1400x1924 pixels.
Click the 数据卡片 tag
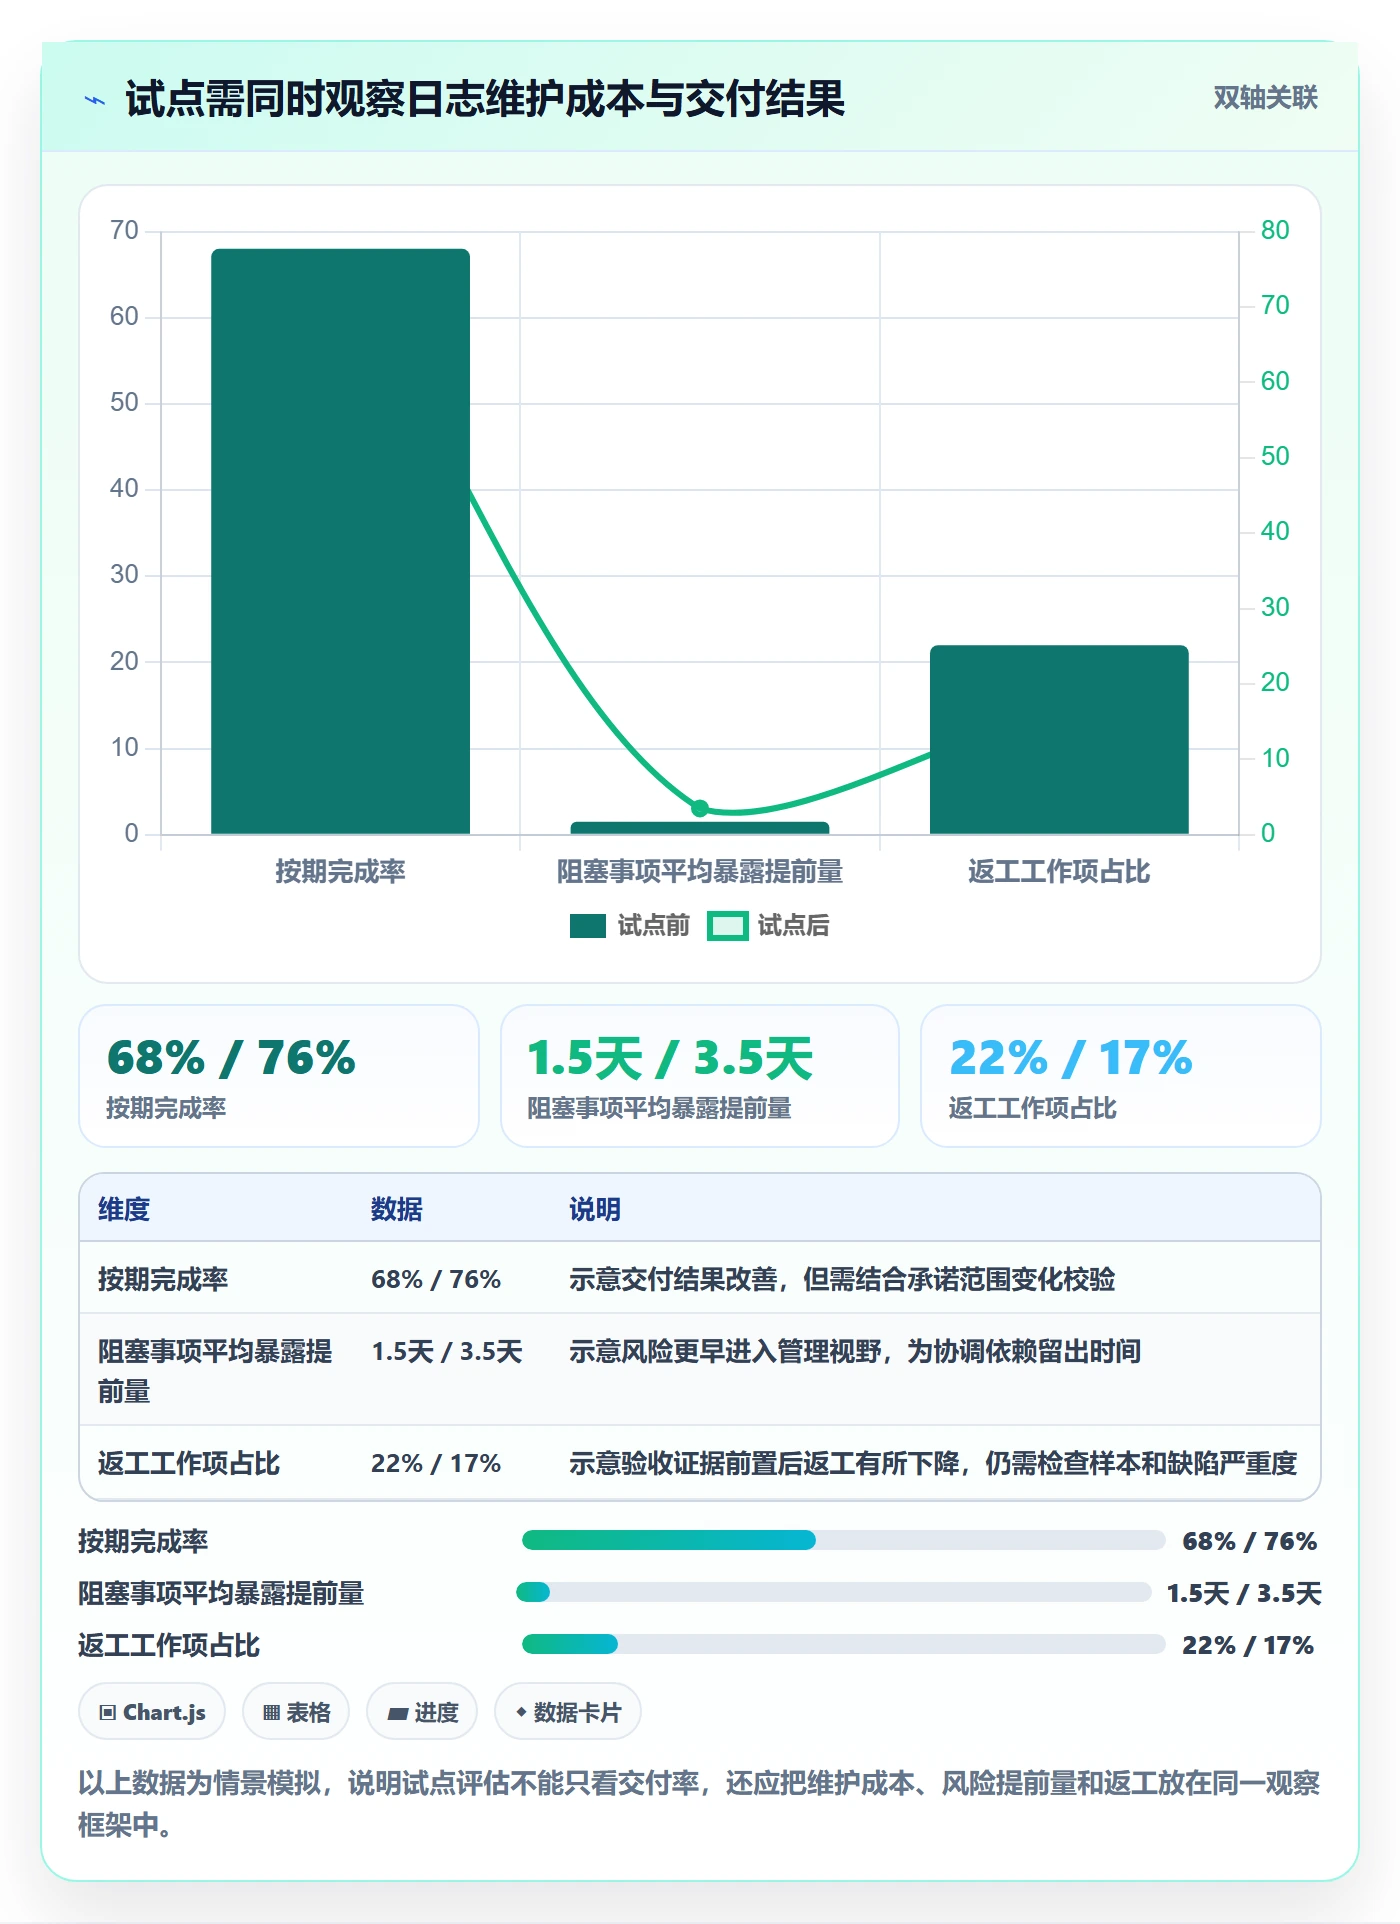568,1712
